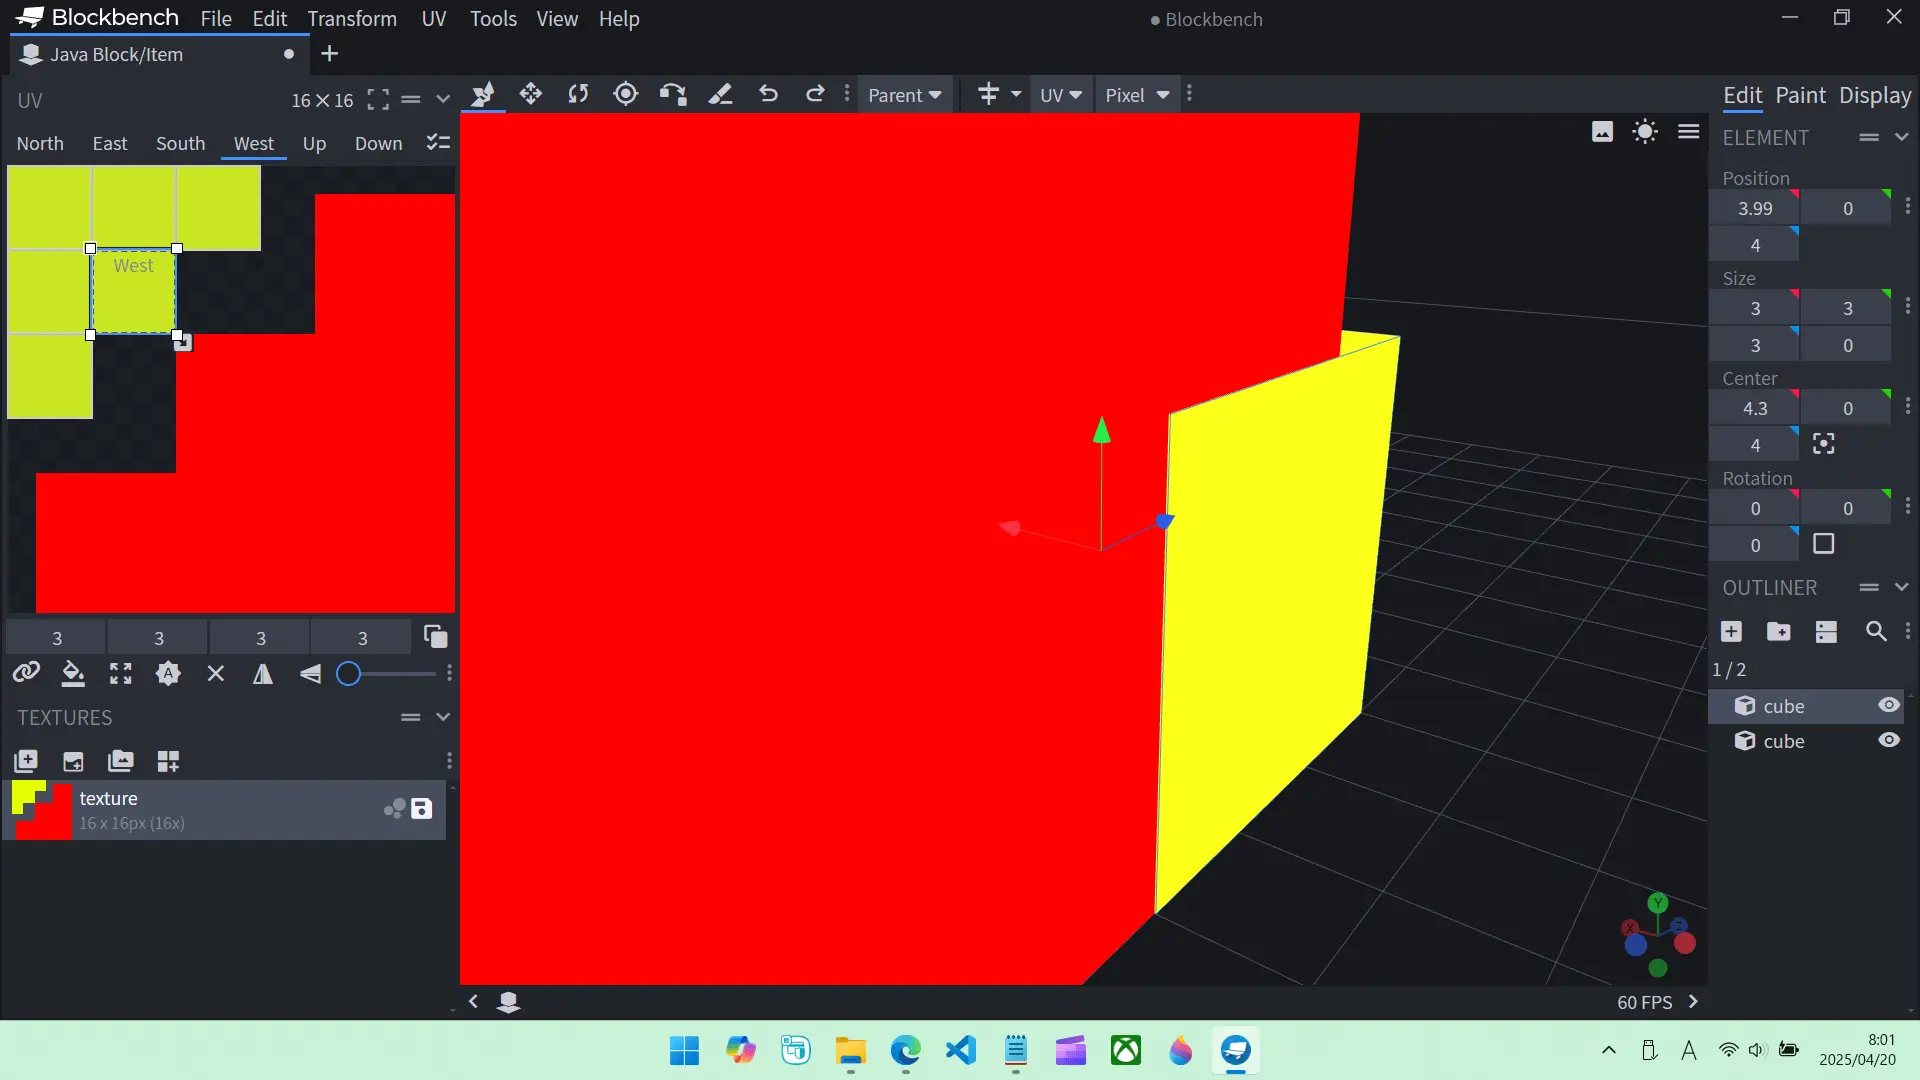Click the Add Group folder icon
1920x1080 pixels.
pyautogui.click(x=1778, y=631)
